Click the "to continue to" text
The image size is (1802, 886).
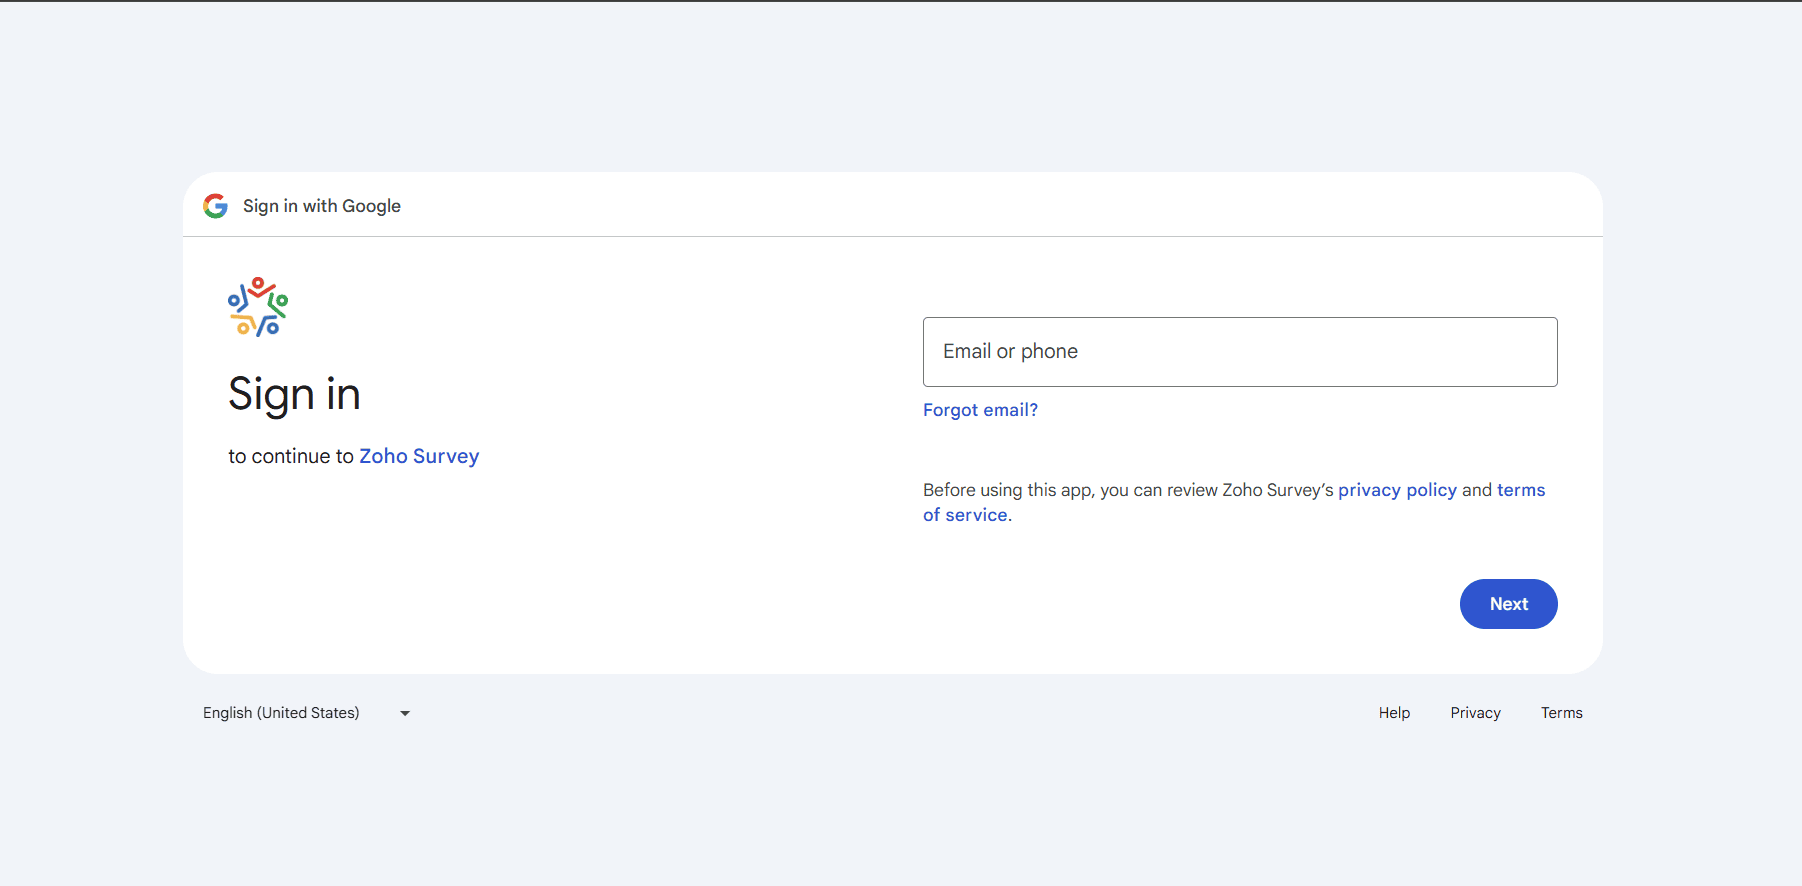[290, 456]
